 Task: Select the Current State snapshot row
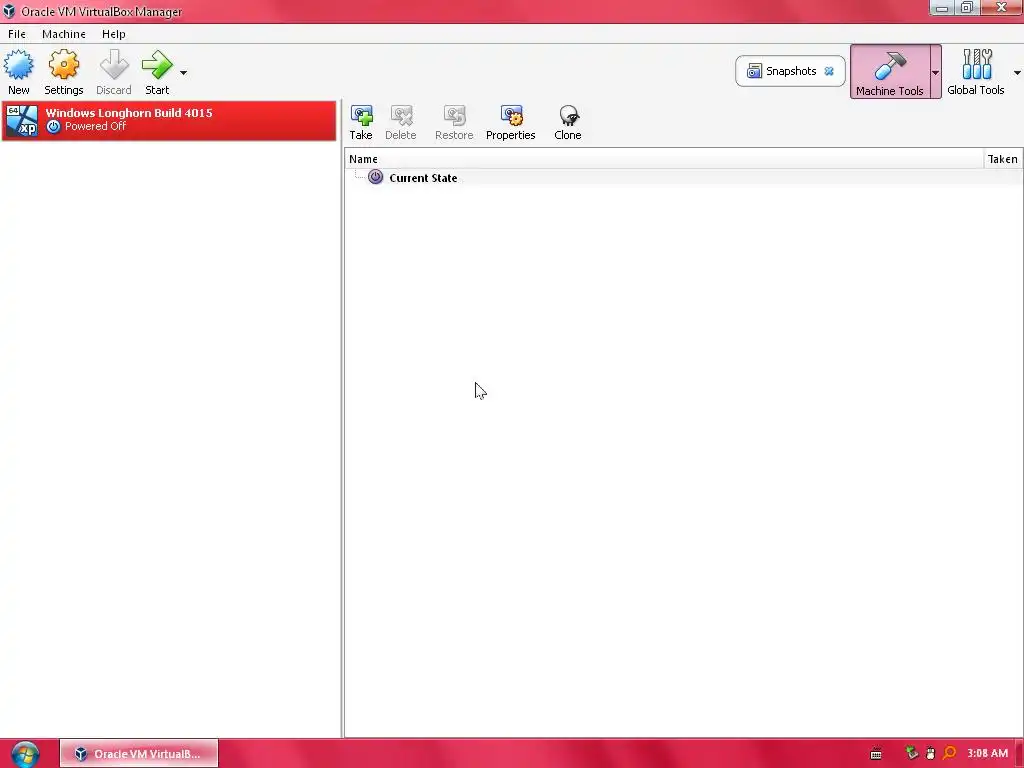[683, 178]
